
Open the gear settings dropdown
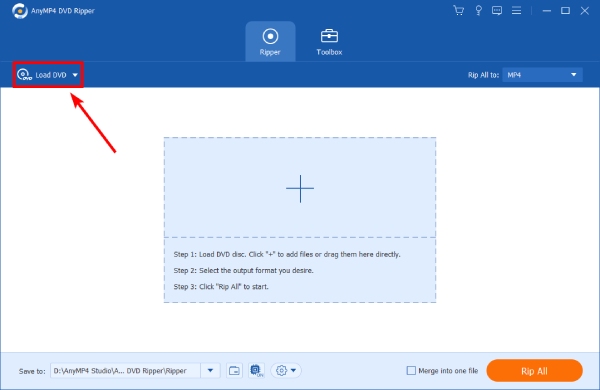tap(286, 370)
